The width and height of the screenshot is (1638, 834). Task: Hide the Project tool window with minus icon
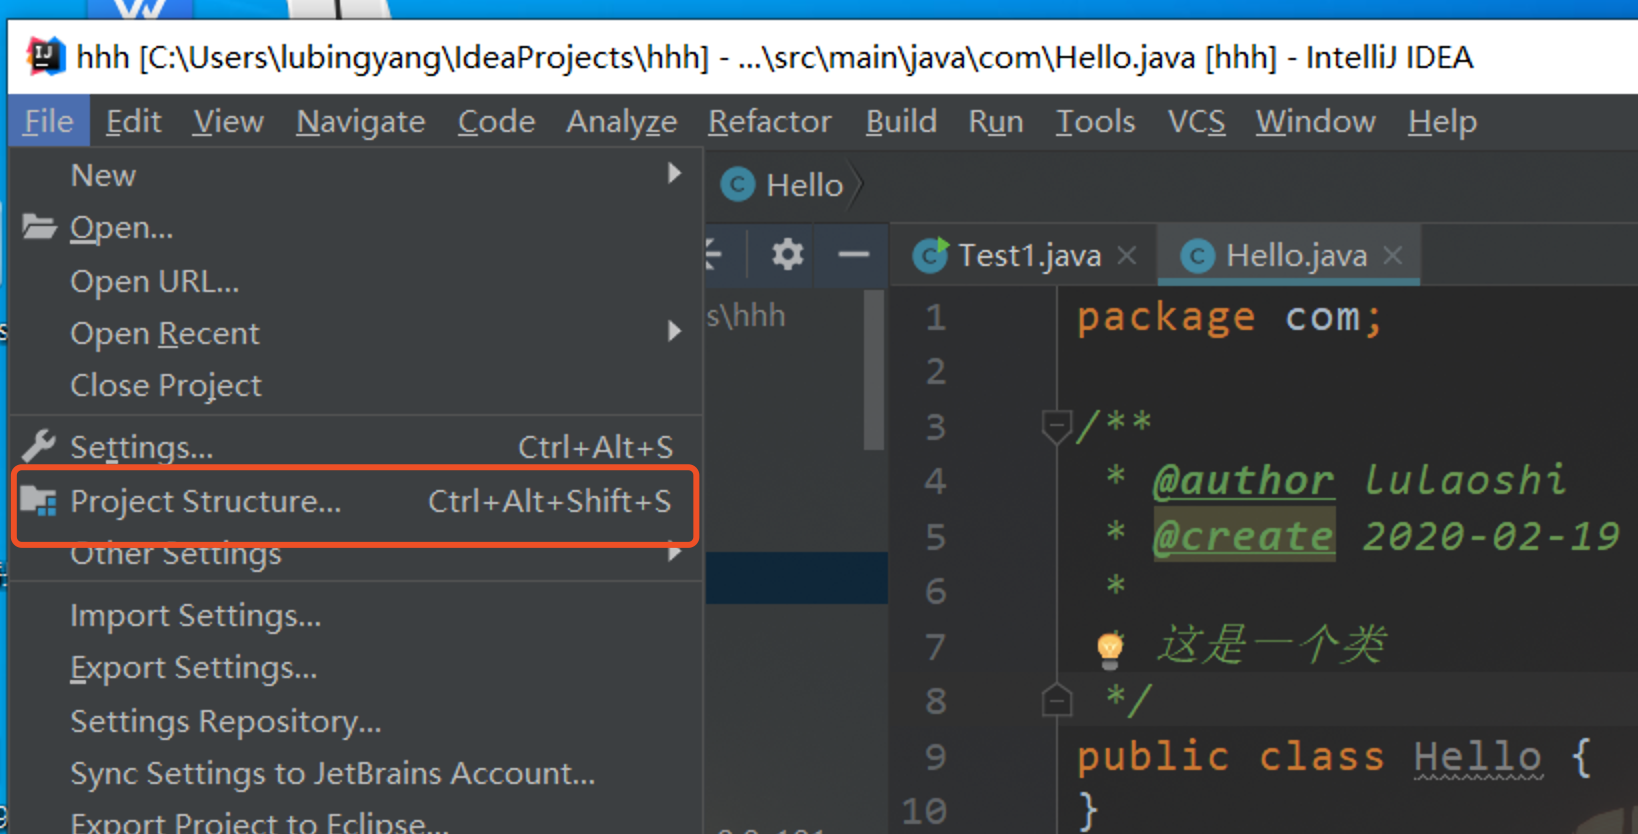(853, 255)
